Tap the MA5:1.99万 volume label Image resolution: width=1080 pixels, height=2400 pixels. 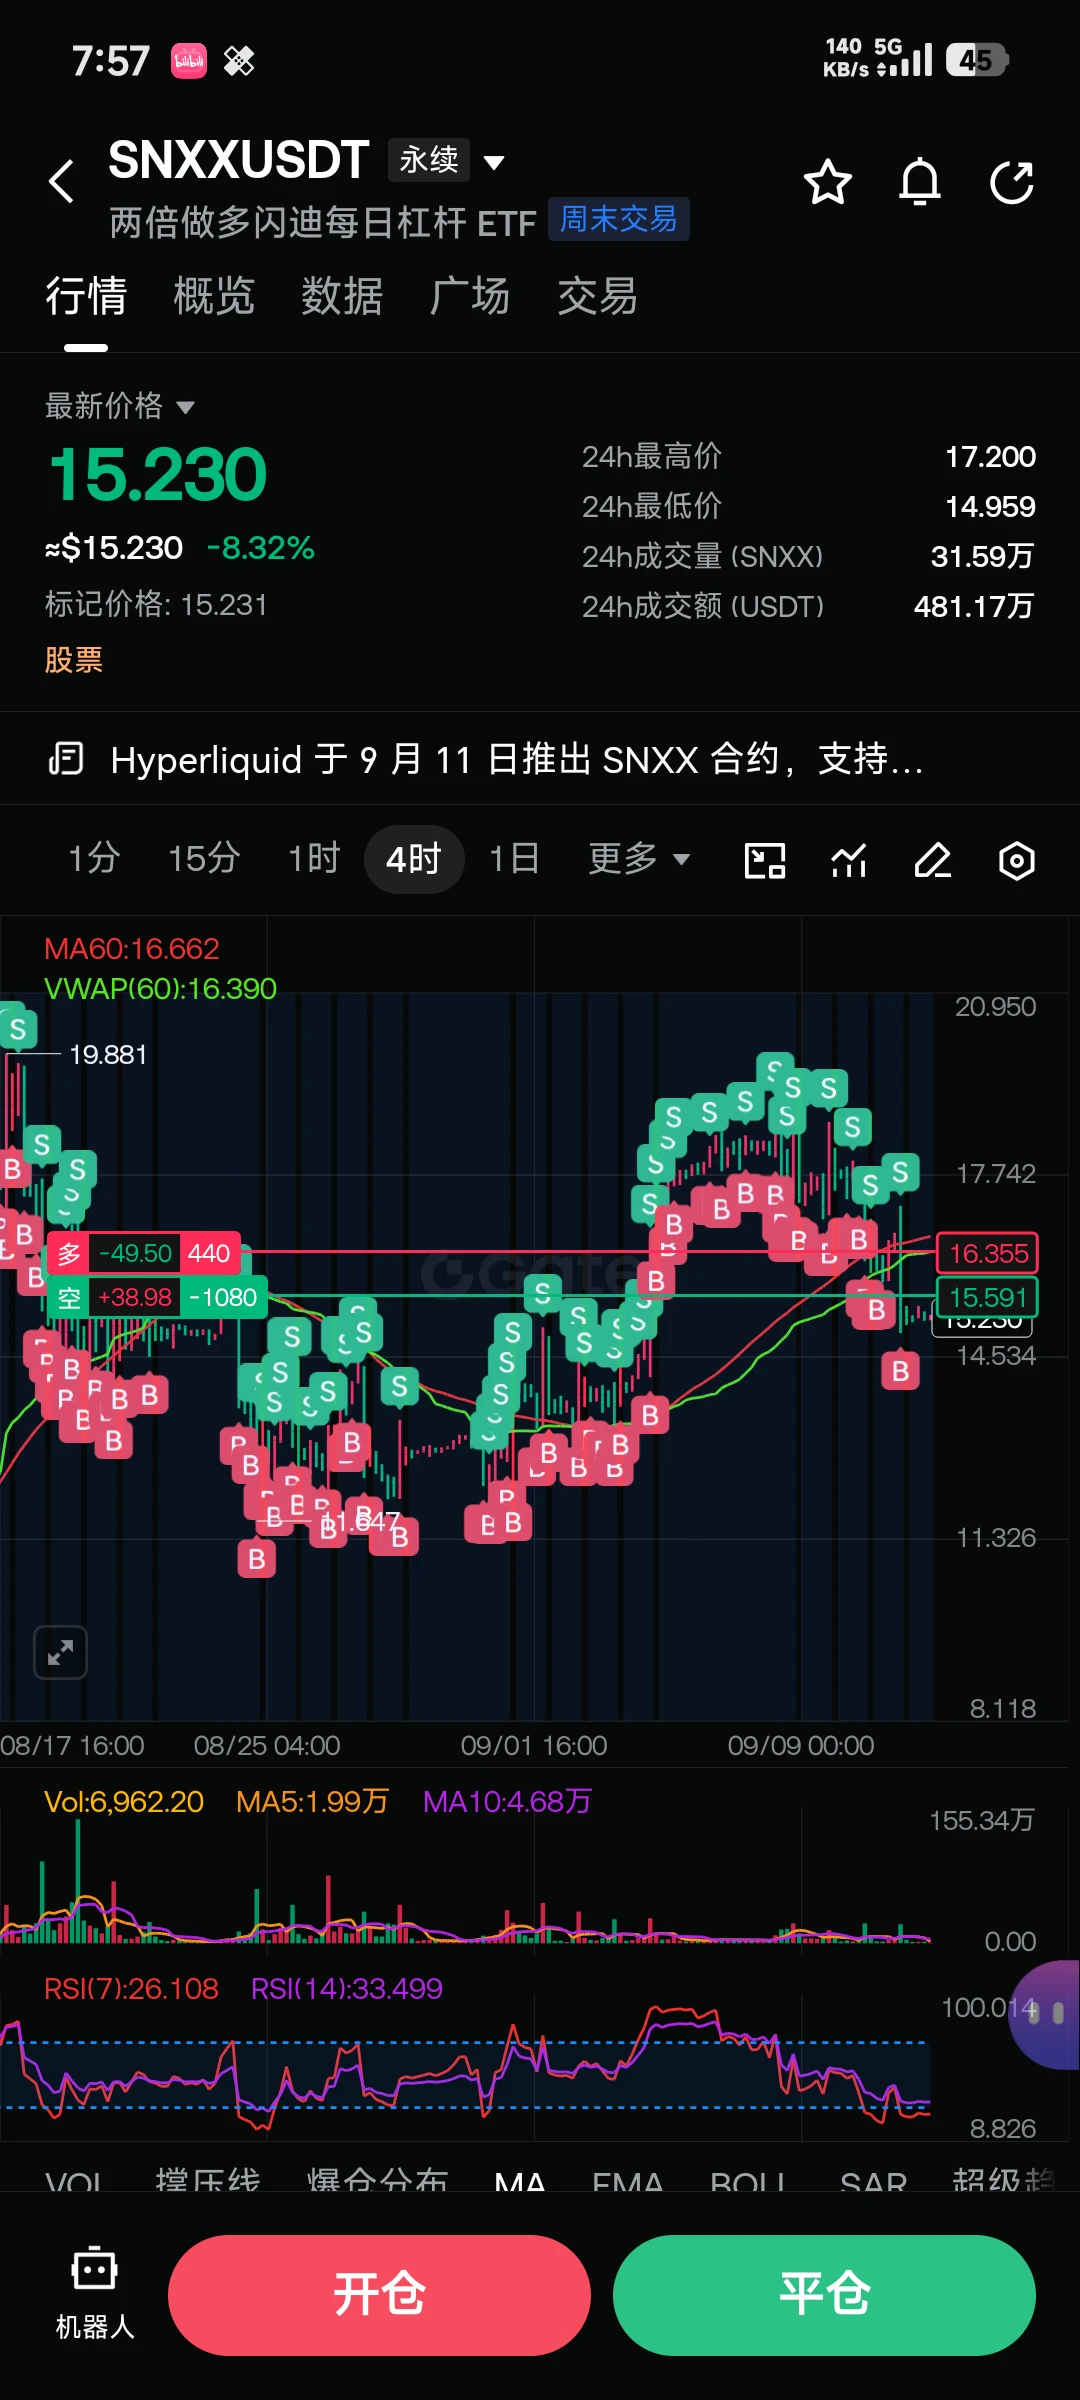pyautogui.click(x=312, y=1801)
